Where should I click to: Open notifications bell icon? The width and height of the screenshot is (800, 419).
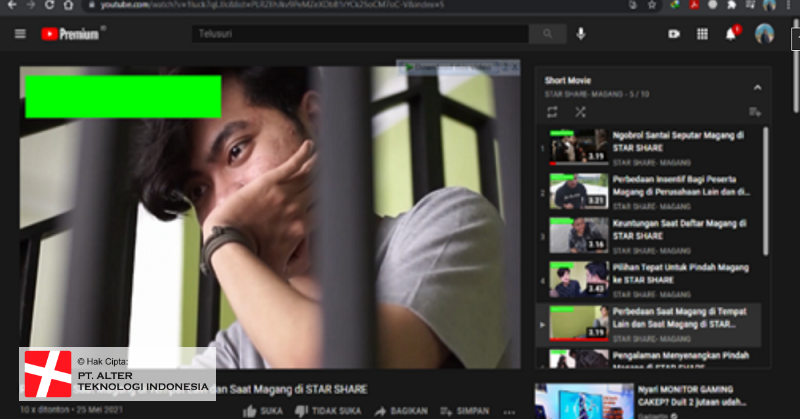731,34
